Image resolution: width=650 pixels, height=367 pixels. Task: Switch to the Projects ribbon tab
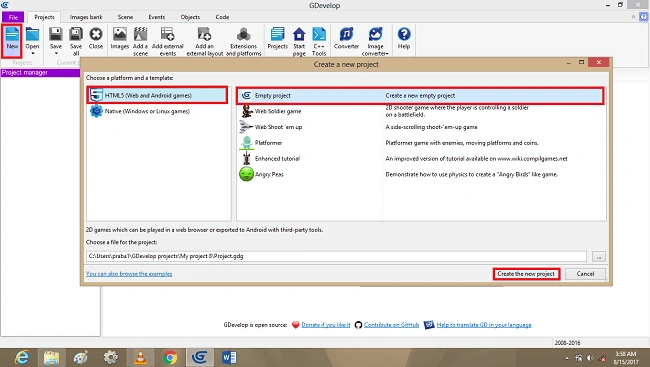point(44,17)
